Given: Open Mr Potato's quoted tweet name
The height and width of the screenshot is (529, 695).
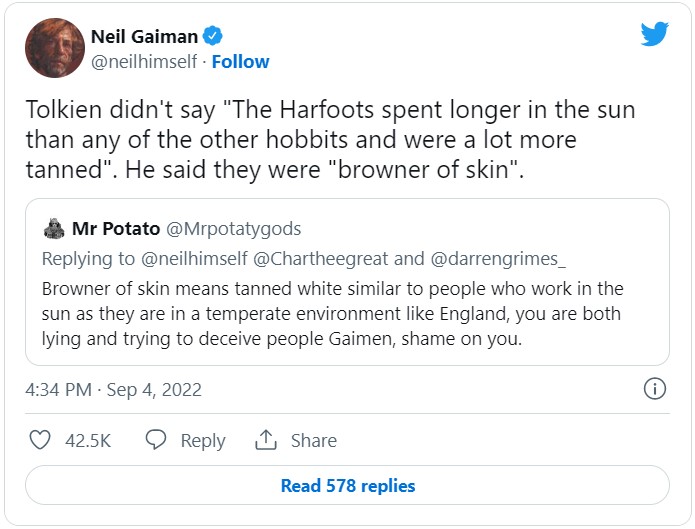Looking at the screenshot, I should click(116, 229).
